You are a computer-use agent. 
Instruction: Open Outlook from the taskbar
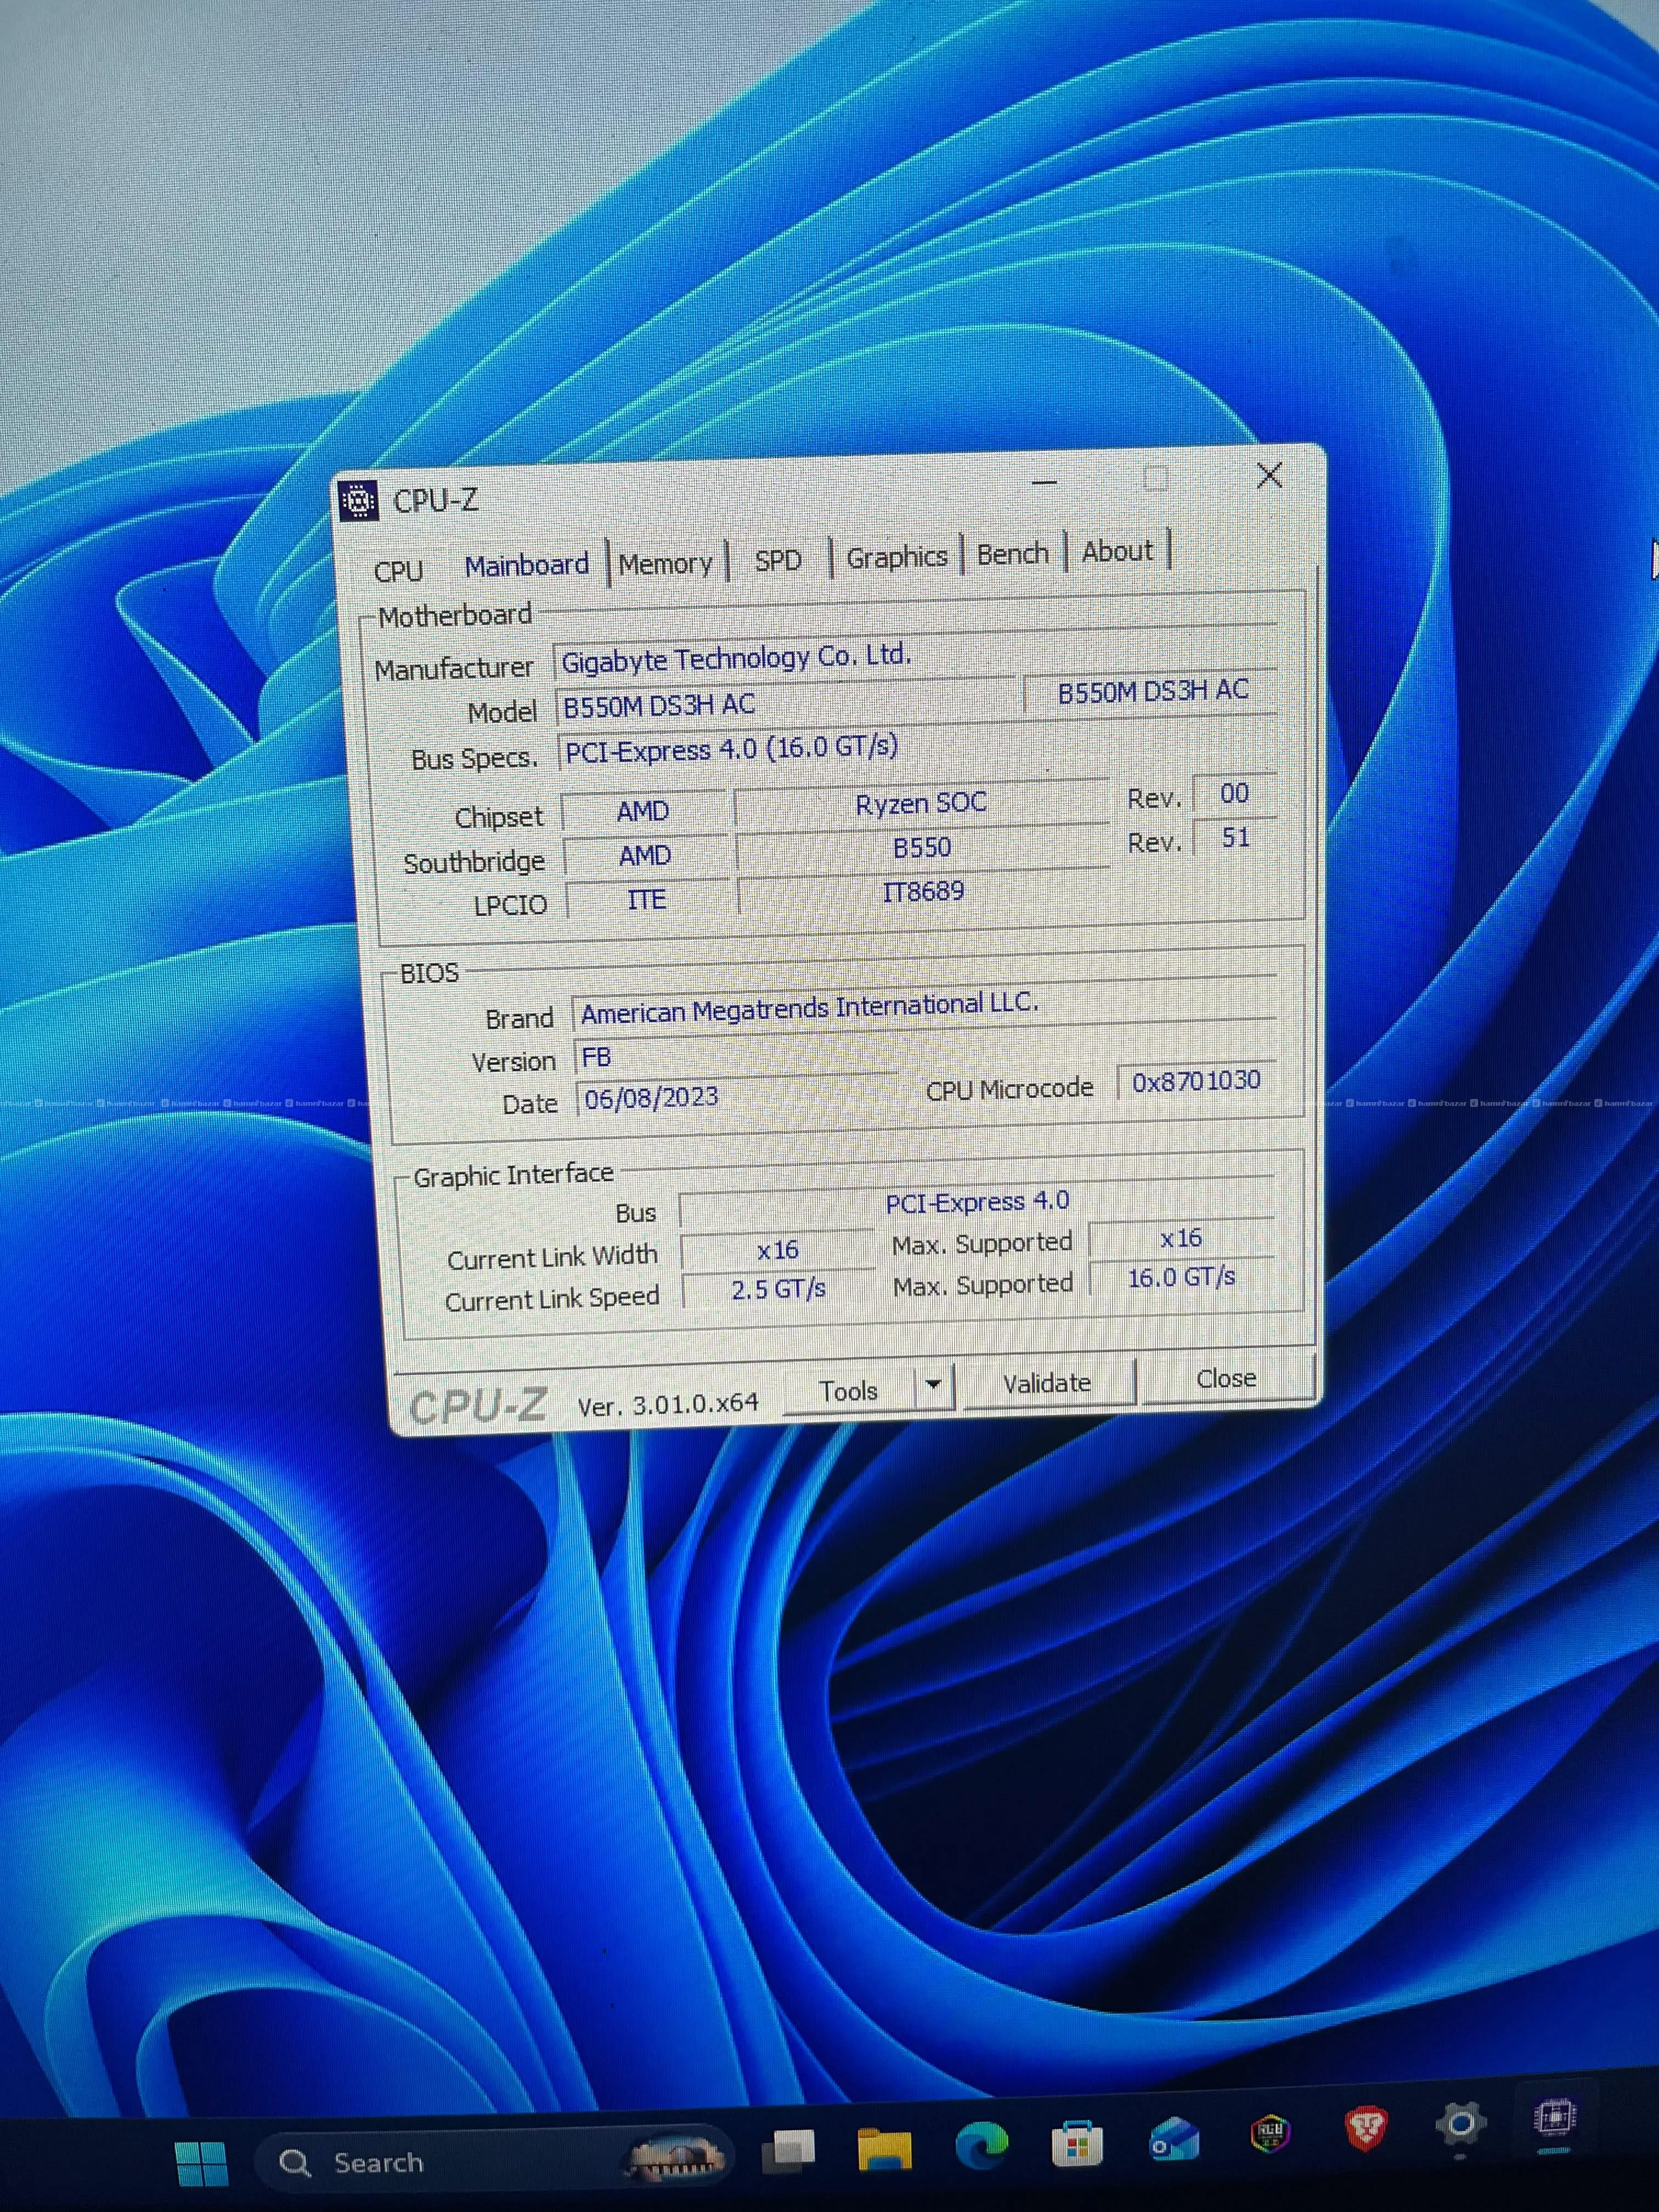coord(1174,2141)
